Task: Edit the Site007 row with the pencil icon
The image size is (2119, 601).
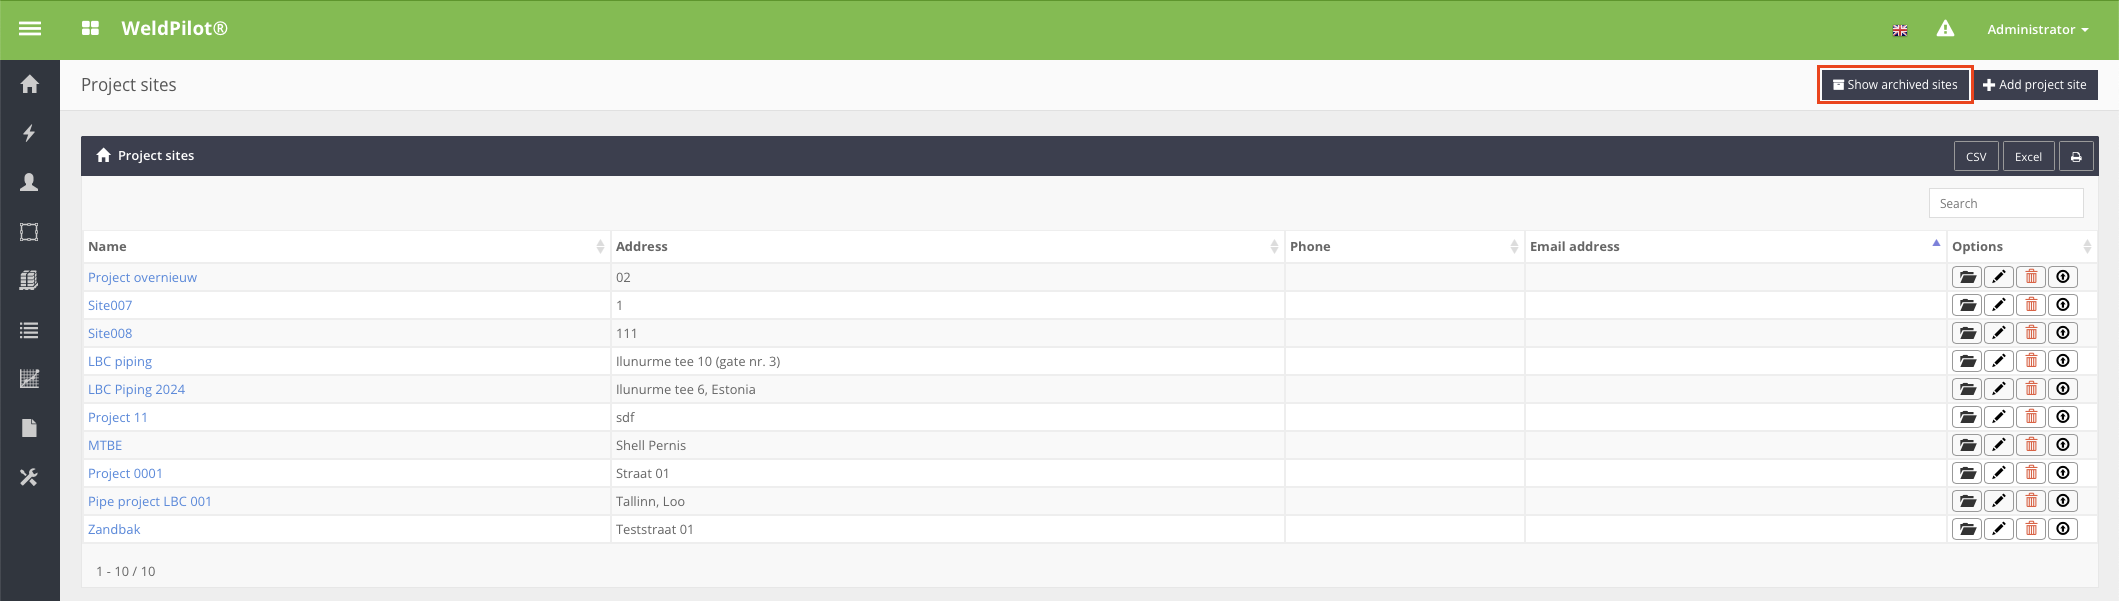Action: click(x=1999, y=306)
